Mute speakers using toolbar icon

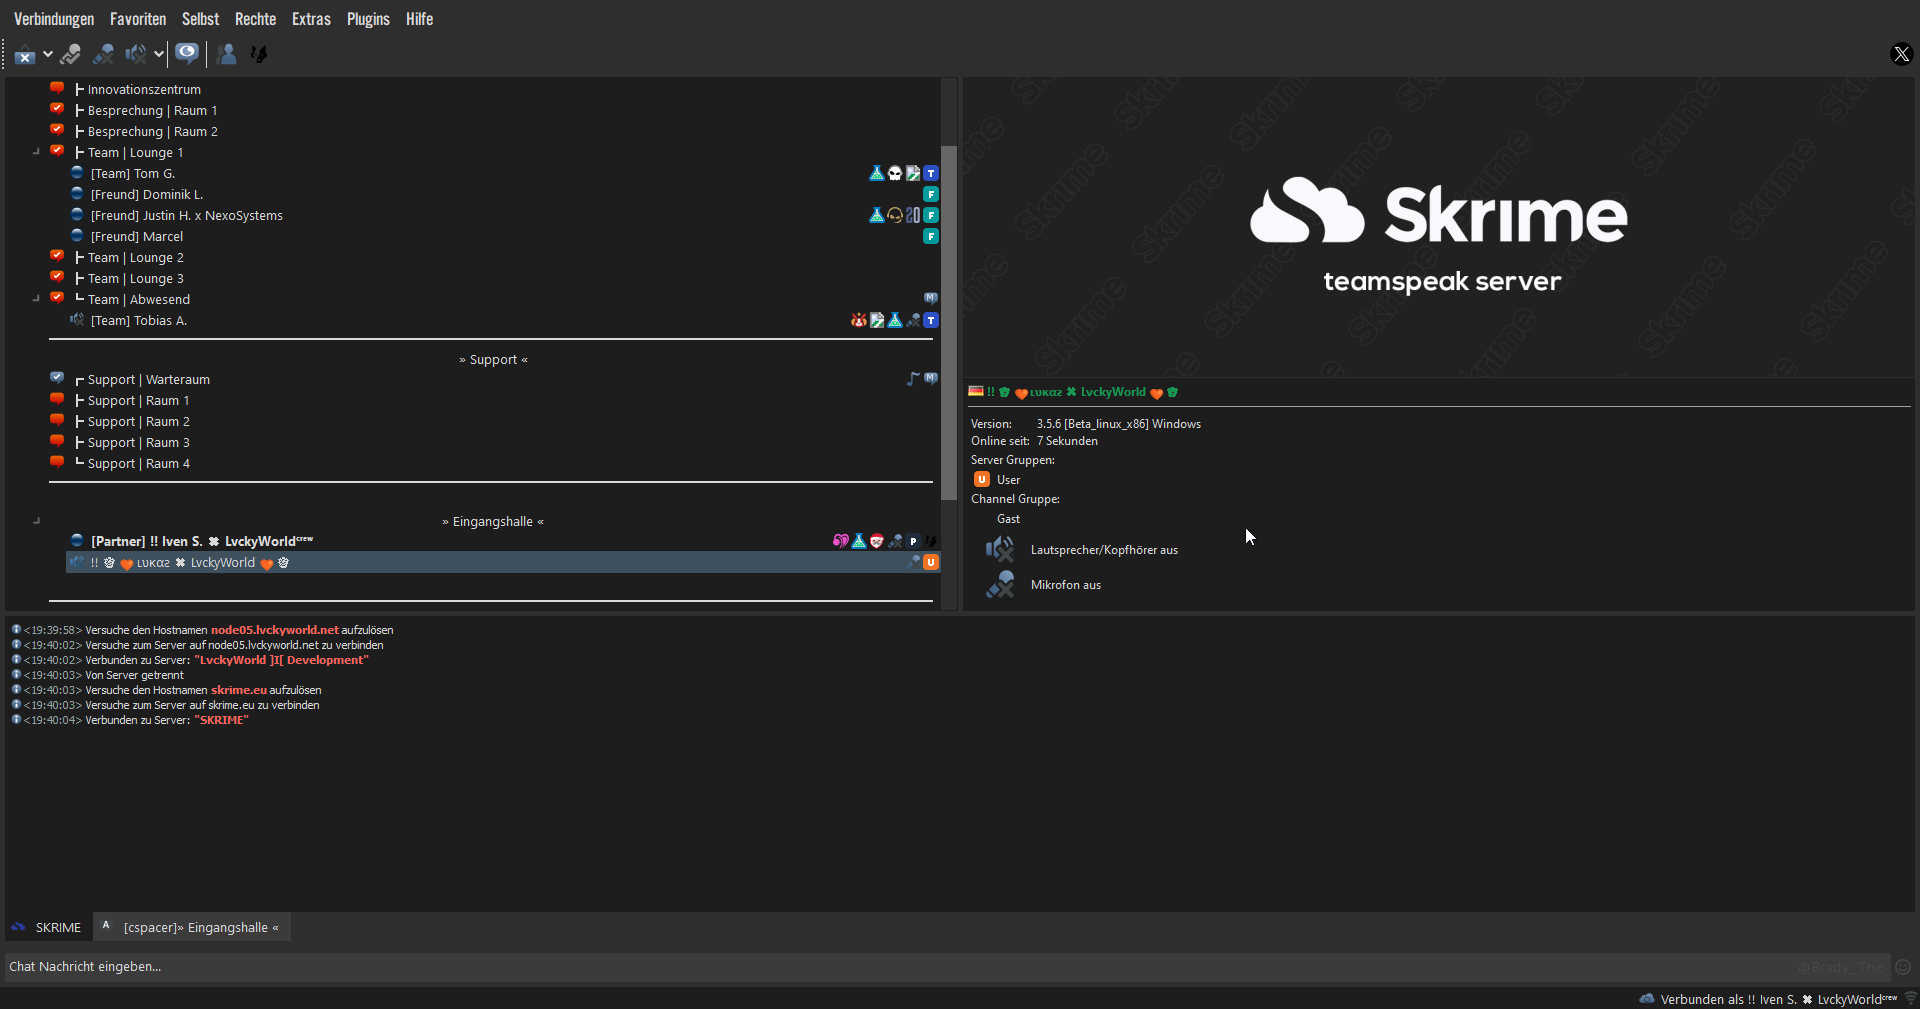pyautogui.click(x=135, y=54)
